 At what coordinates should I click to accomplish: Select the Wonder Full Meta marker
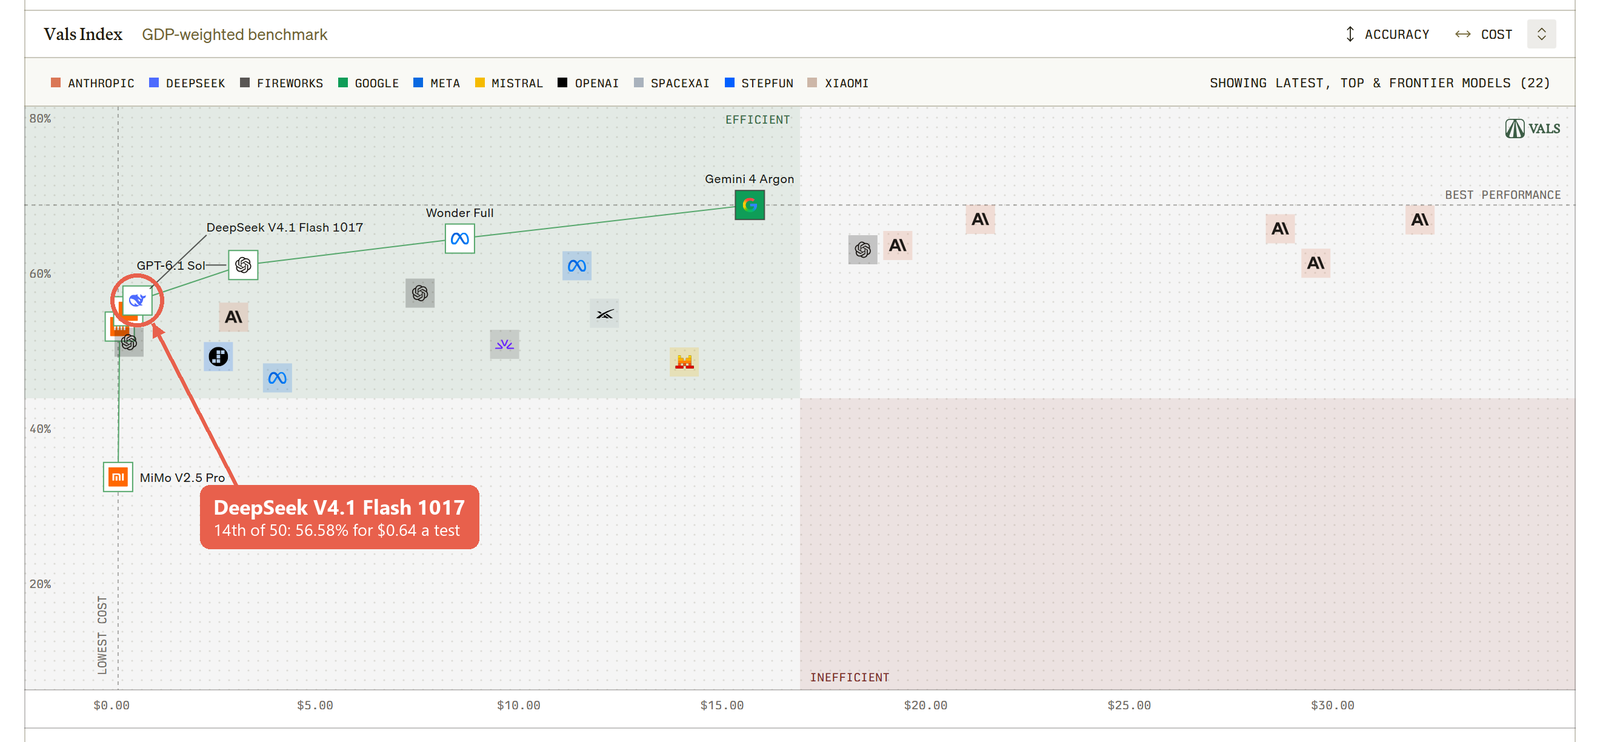coord(460,239)
